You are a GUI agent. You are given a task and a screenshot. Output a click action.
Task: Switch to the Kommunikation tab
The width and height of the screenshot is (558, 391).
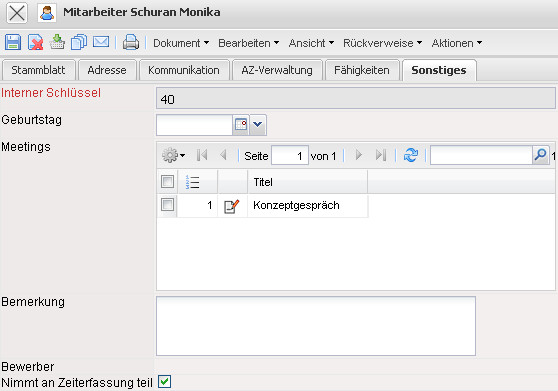click(x=184, y=70)
